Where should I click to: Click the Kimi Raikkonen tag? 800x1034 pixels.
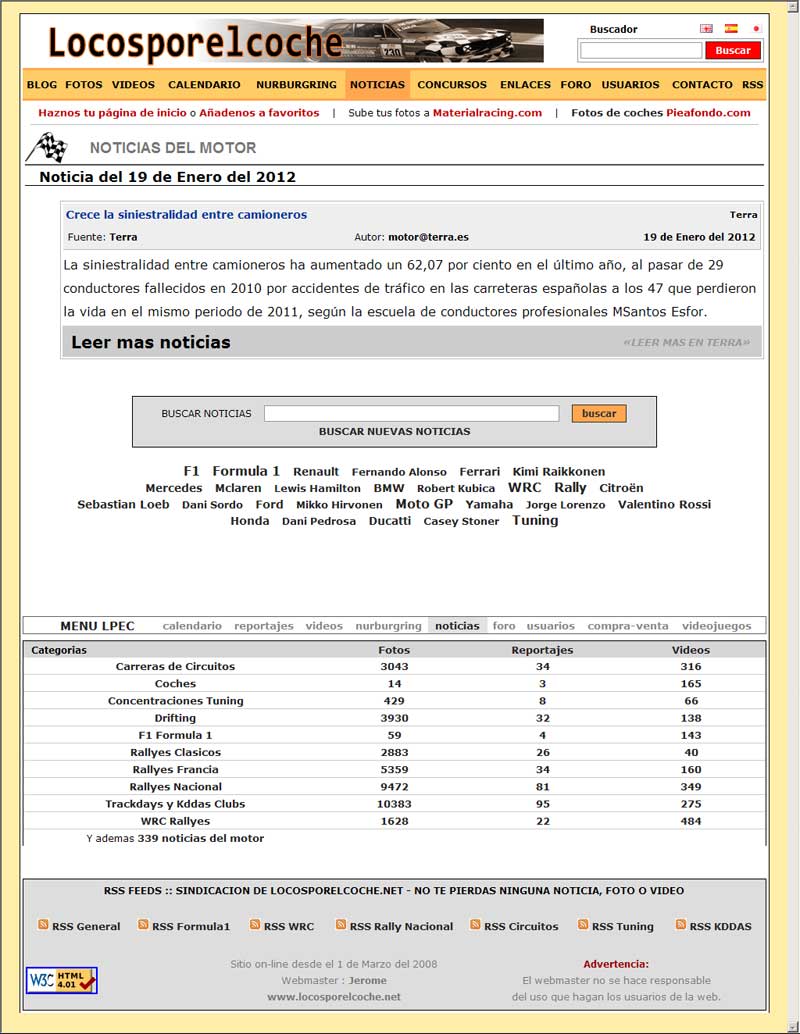pyautogui.click(x=559, y=471)
